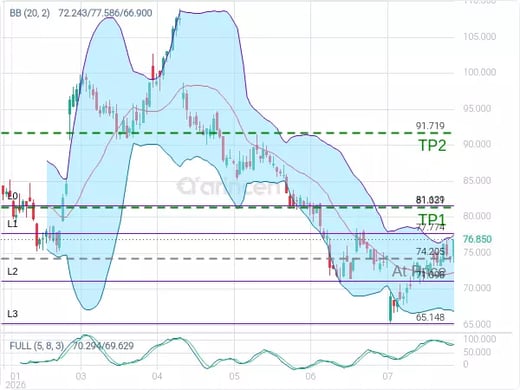The image size is (520, 390).
Task: Click the 95.000 price axis label
Action: [x=477, y=108]
